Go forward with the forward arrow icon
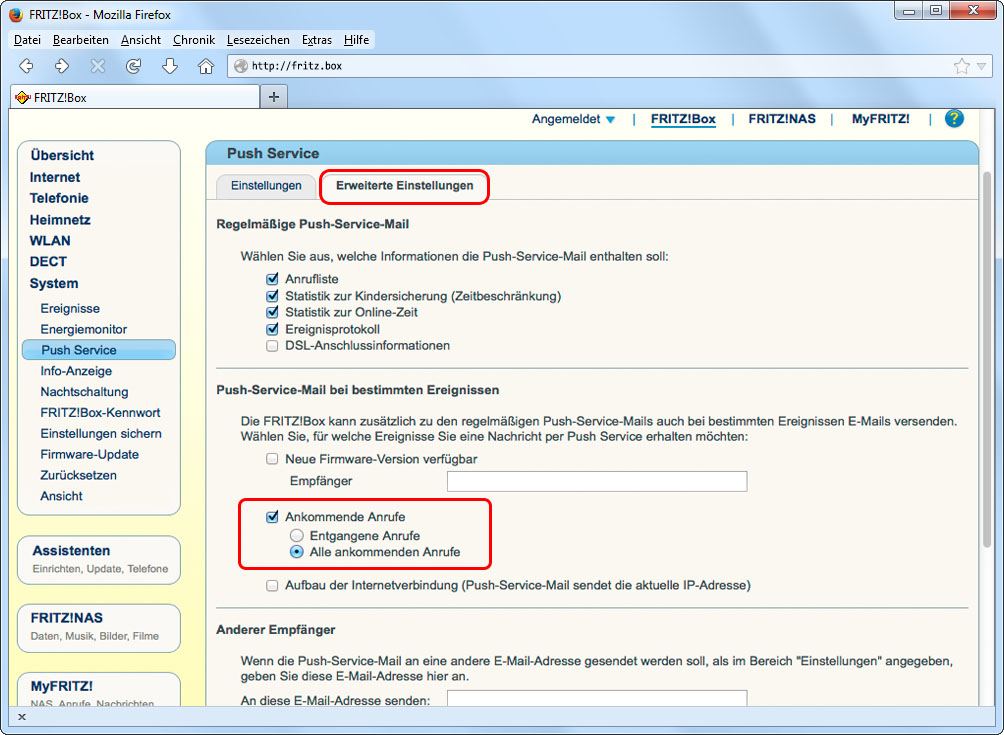The height and width of the screenshot is (735, 1004). pyautogui.click(x=61, y=65)
